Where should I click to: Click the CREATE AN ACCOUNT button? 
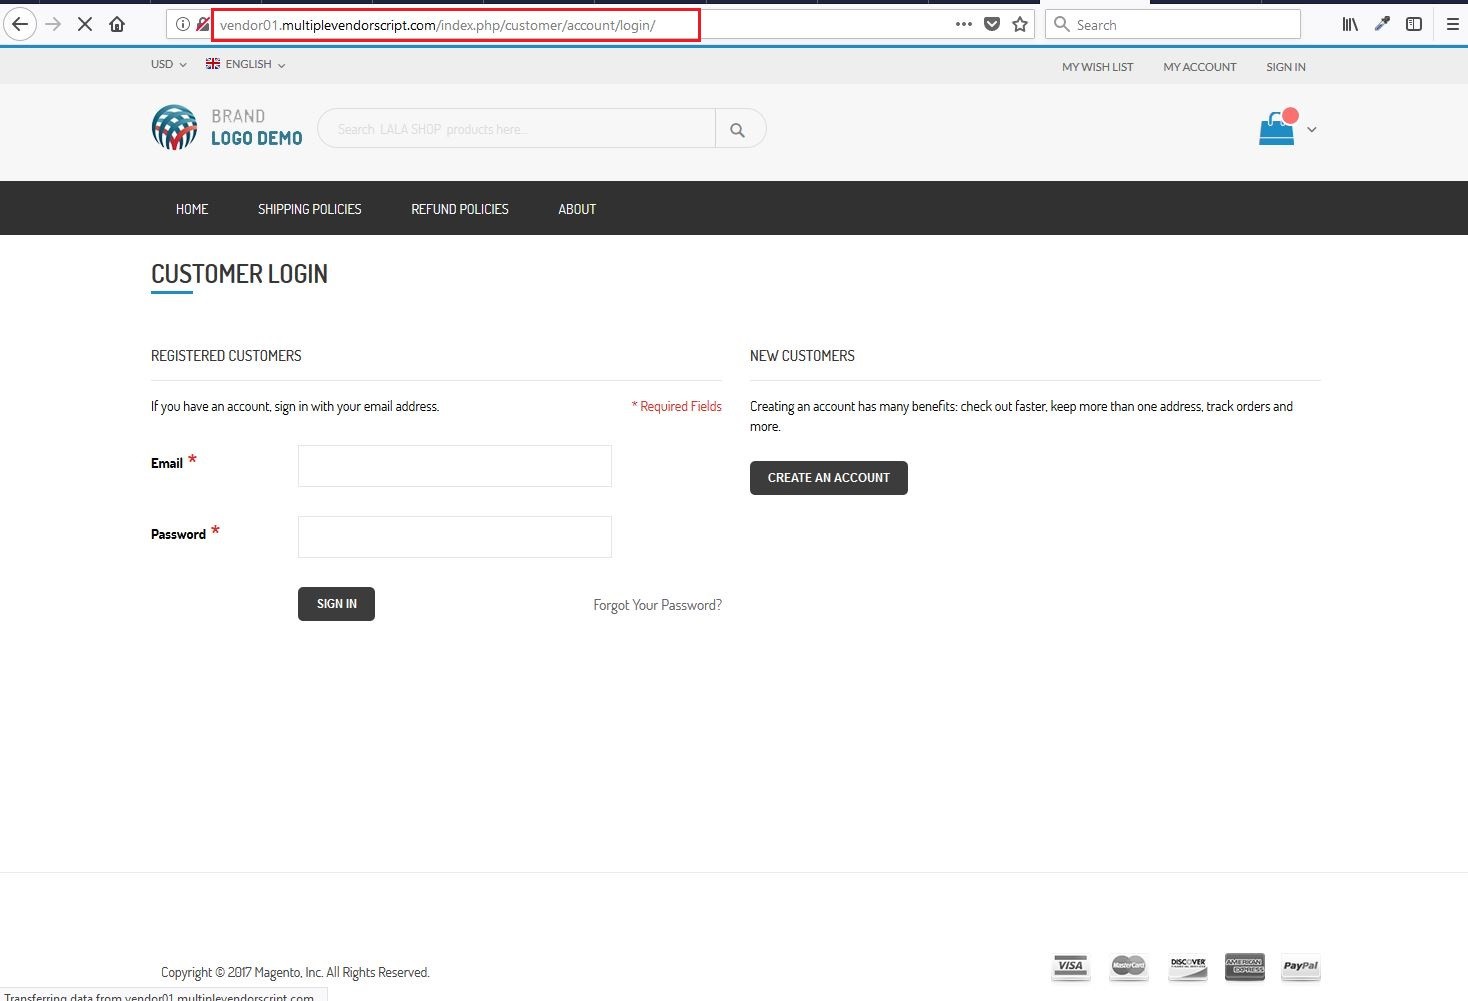point(828,477)
